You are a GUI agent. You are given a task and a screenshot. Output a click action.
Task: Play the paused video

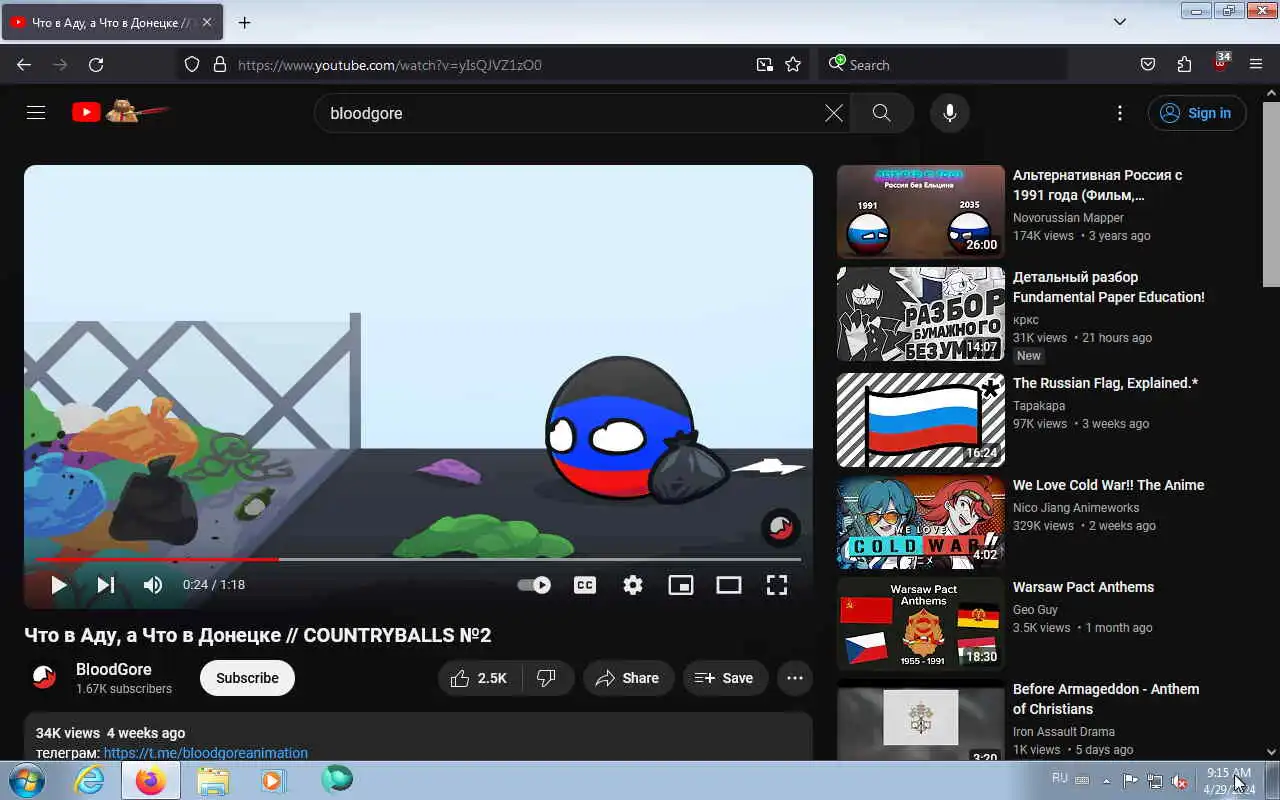[58, 585]
